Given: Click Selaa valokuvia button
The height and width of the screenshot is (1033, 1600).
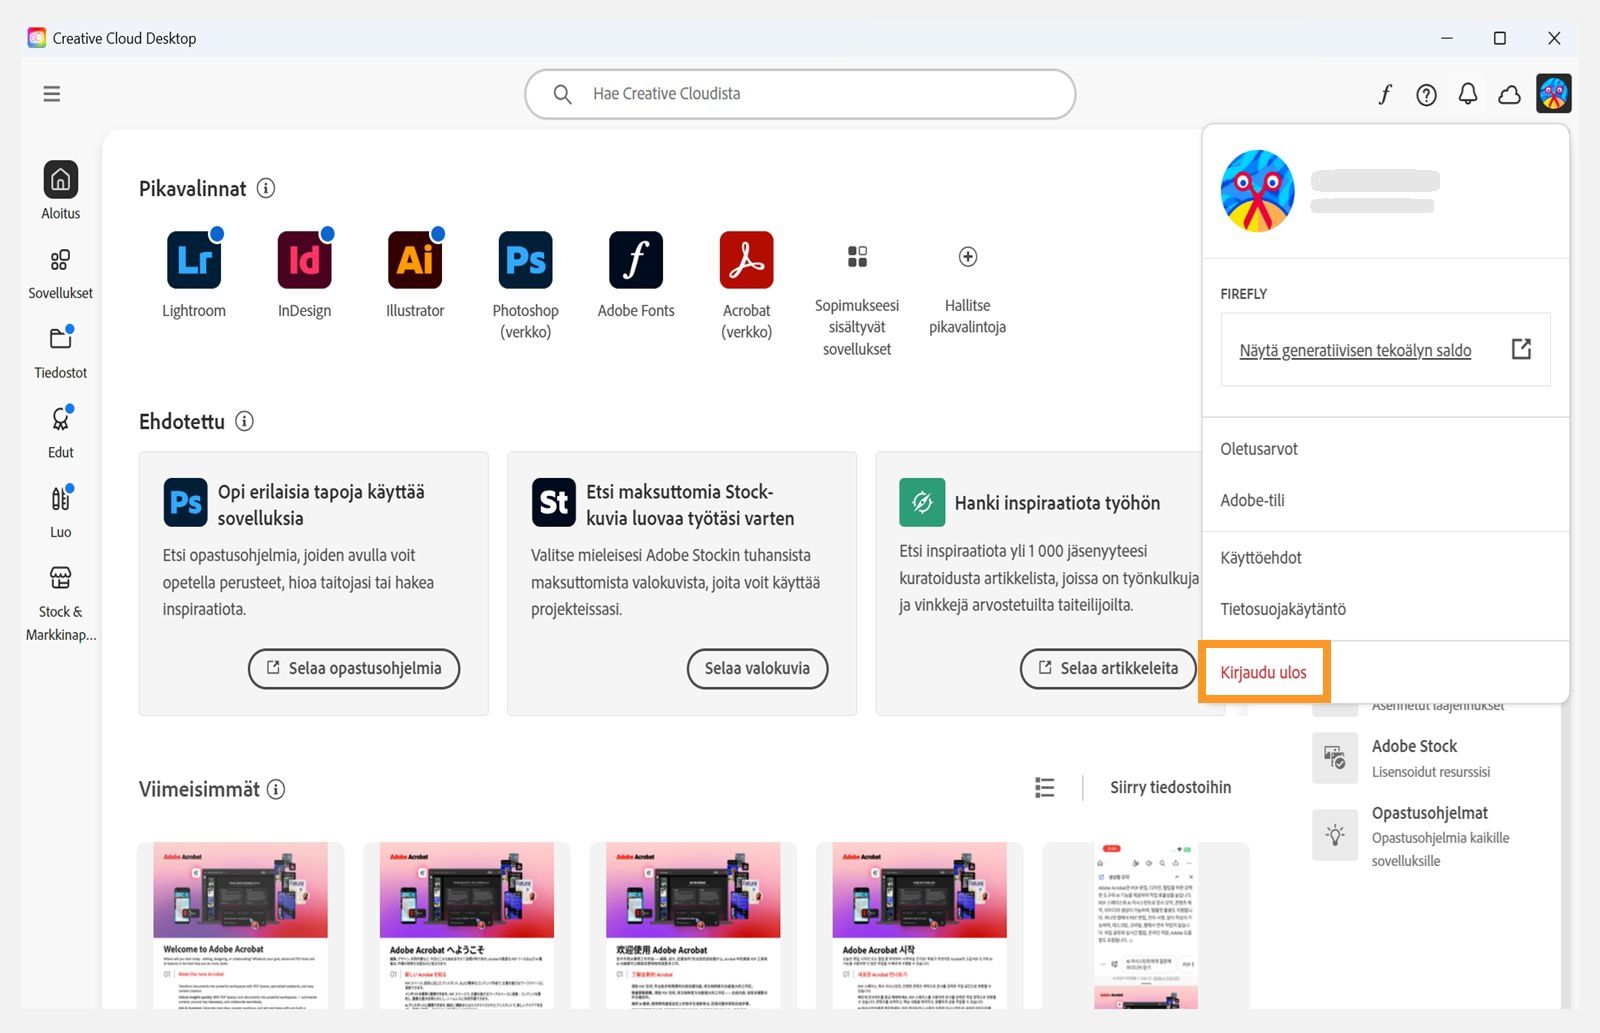Looking at the screenshot, I should tap(757, 668).
